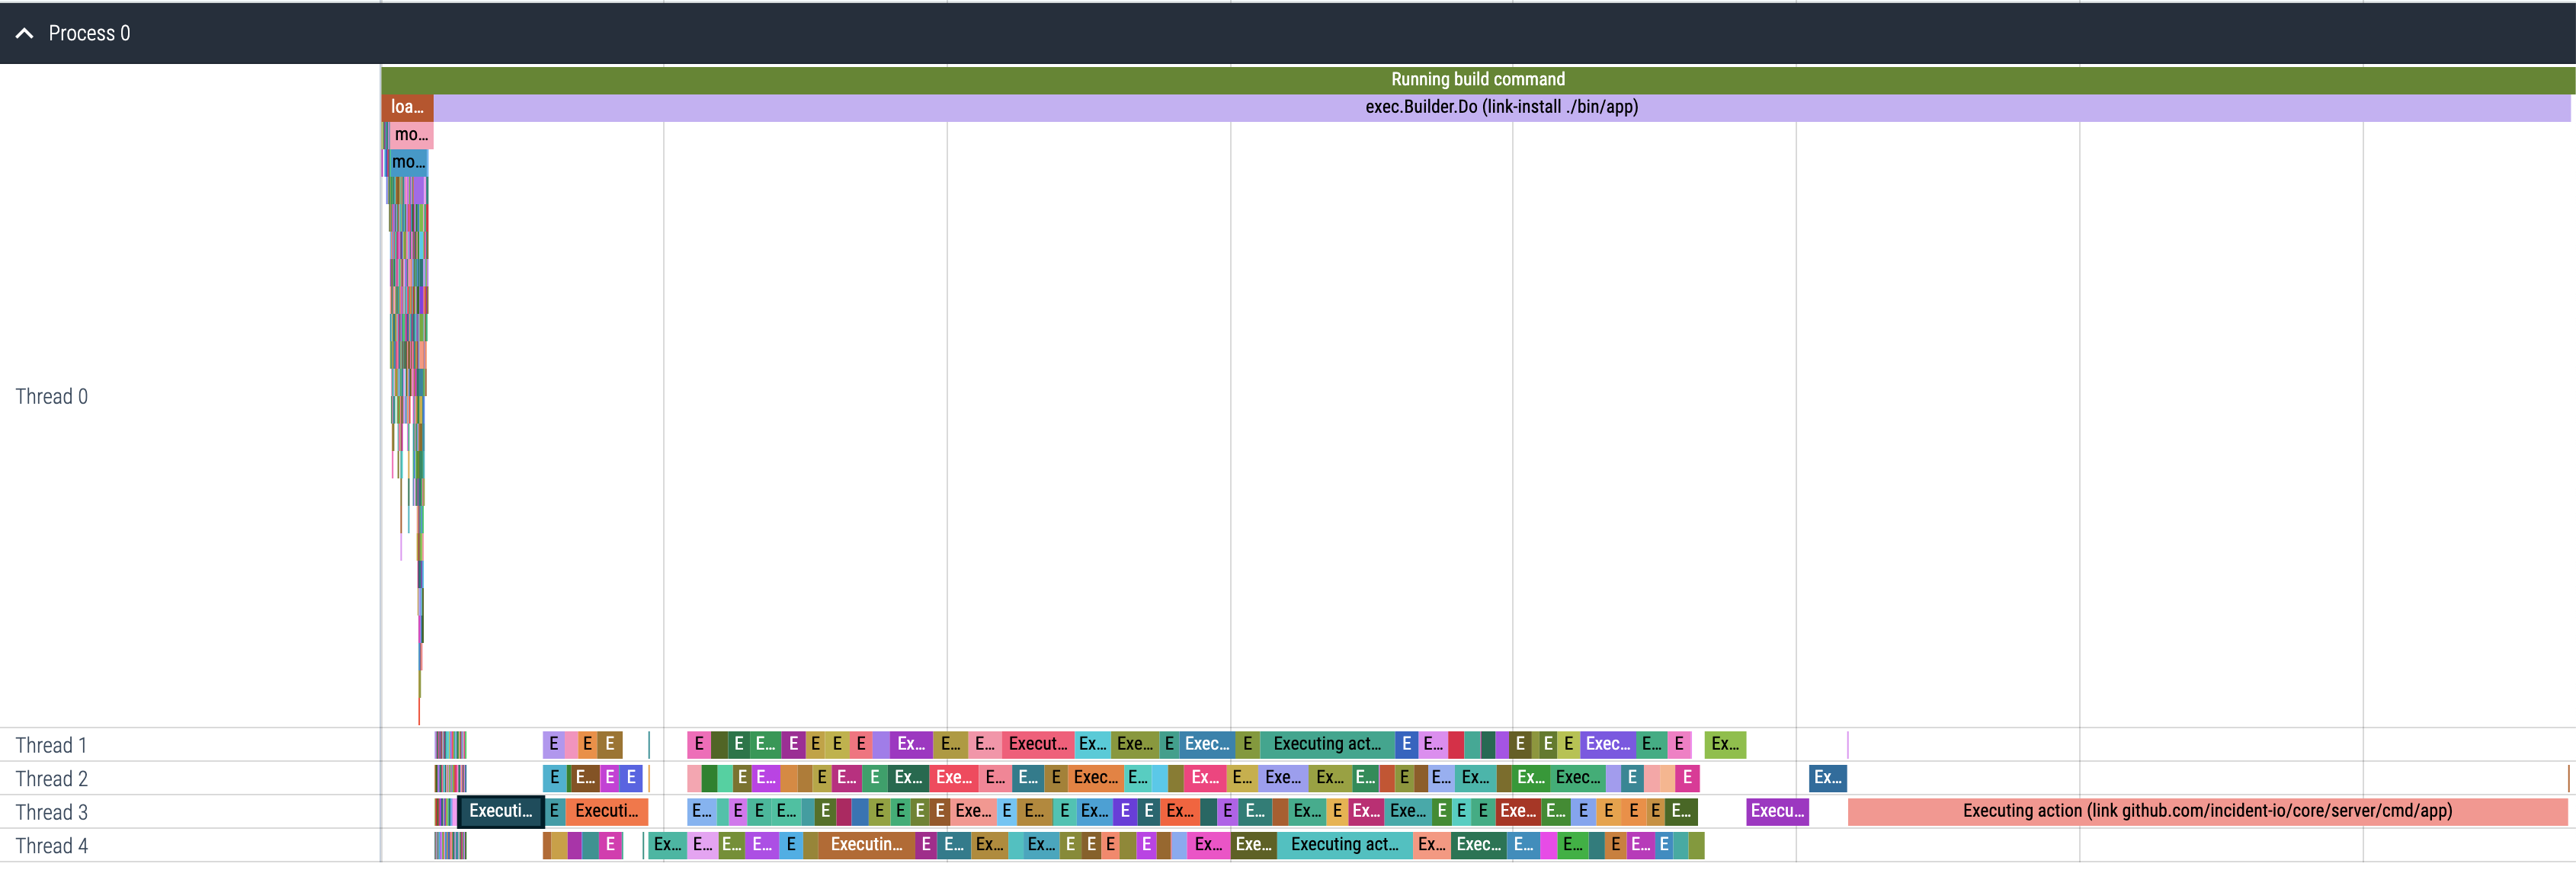
Task: Select the pink 'mo...' slice below loa
Action: coord(410,134)
